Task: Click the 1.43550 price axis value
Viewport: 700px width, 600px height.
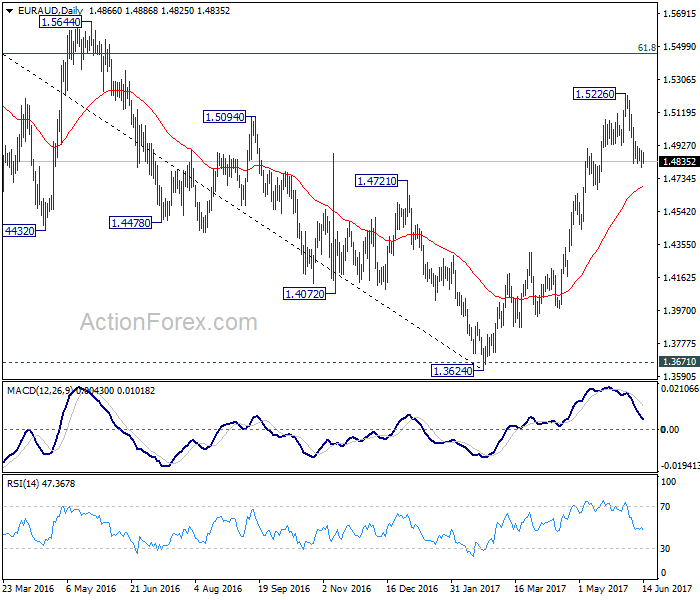Action: 679,245
